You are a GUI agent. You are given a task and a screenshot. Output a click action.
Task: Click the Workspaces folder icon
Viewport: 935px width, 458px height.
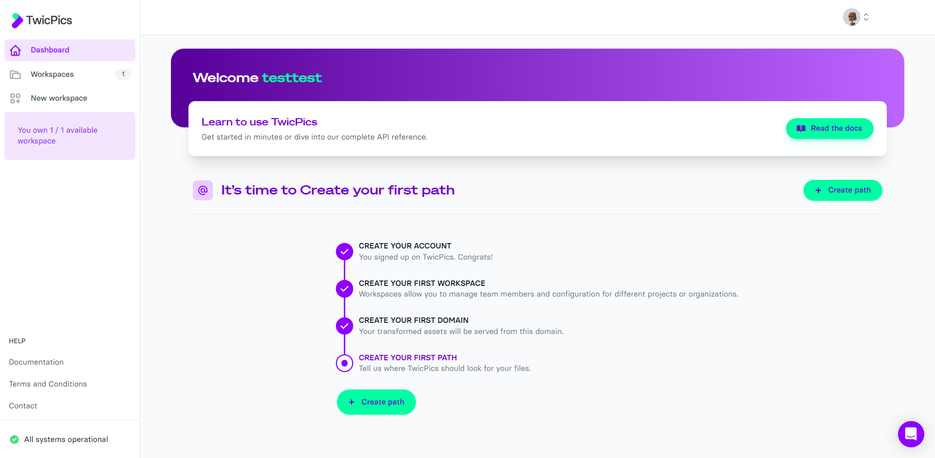click(15, 74)
